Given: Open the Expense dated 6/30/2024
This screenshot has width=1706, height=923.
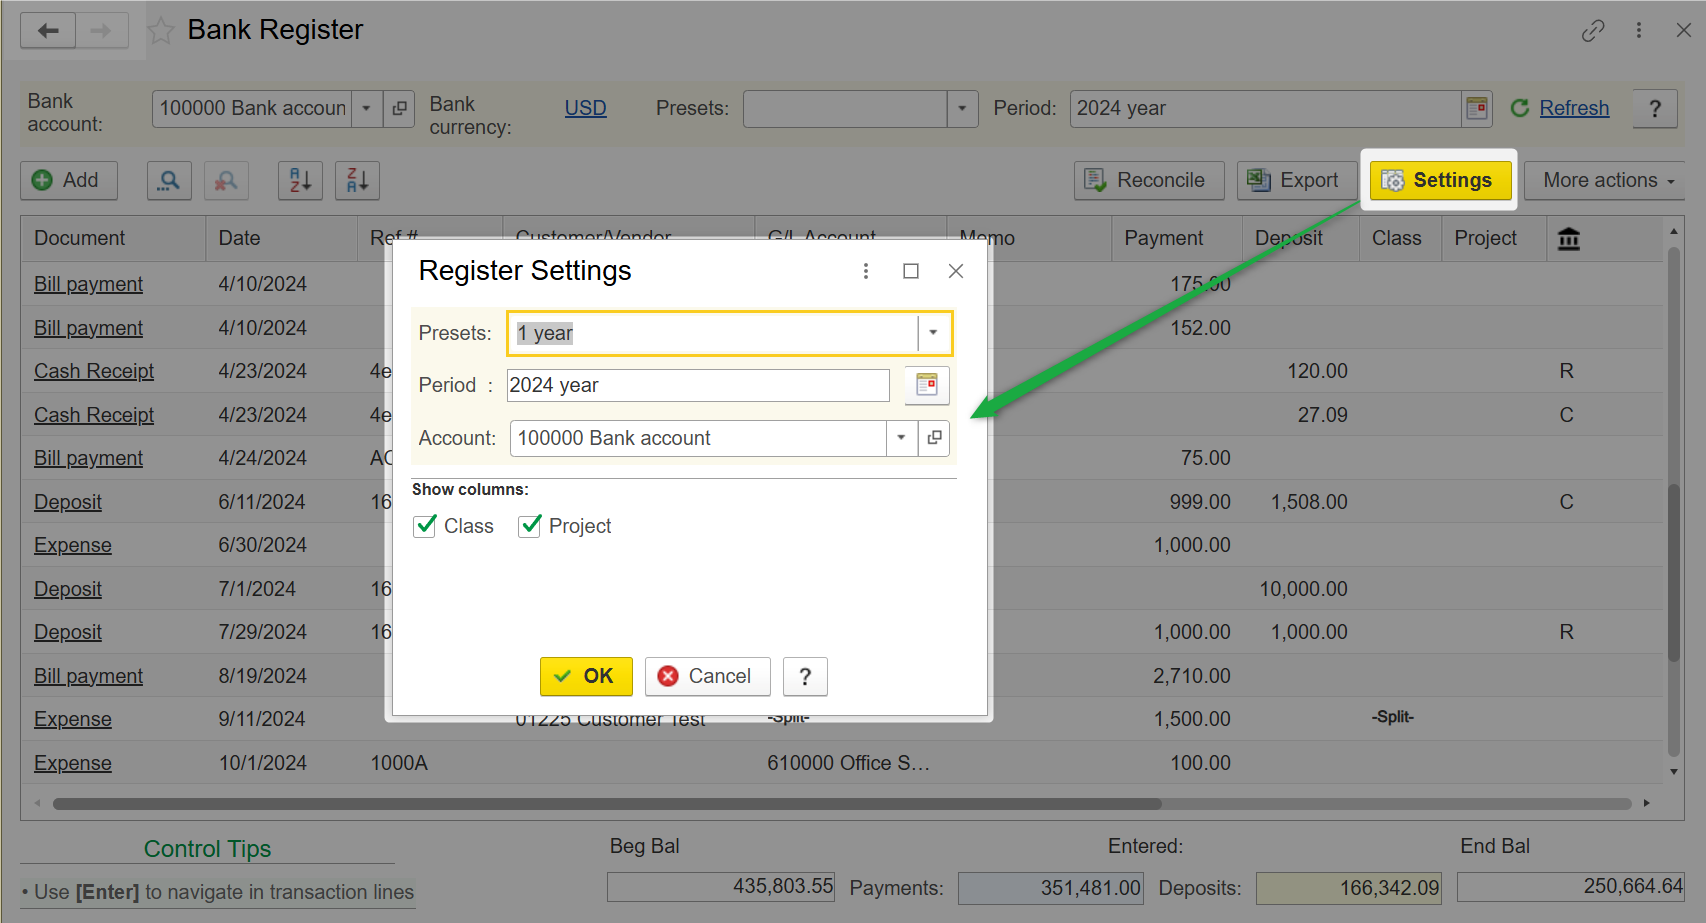Looking at the screenshot, I should (x=73, y=545).
